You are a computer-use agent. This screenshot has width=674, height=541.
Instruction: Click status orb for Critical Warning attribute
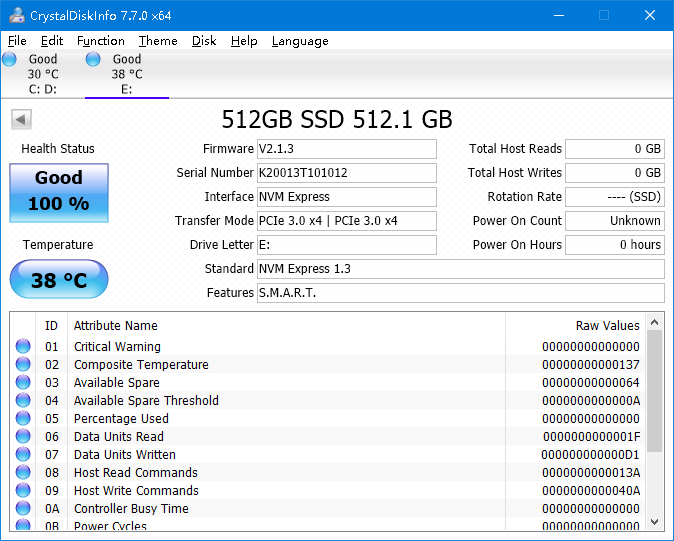coord(23,347)
